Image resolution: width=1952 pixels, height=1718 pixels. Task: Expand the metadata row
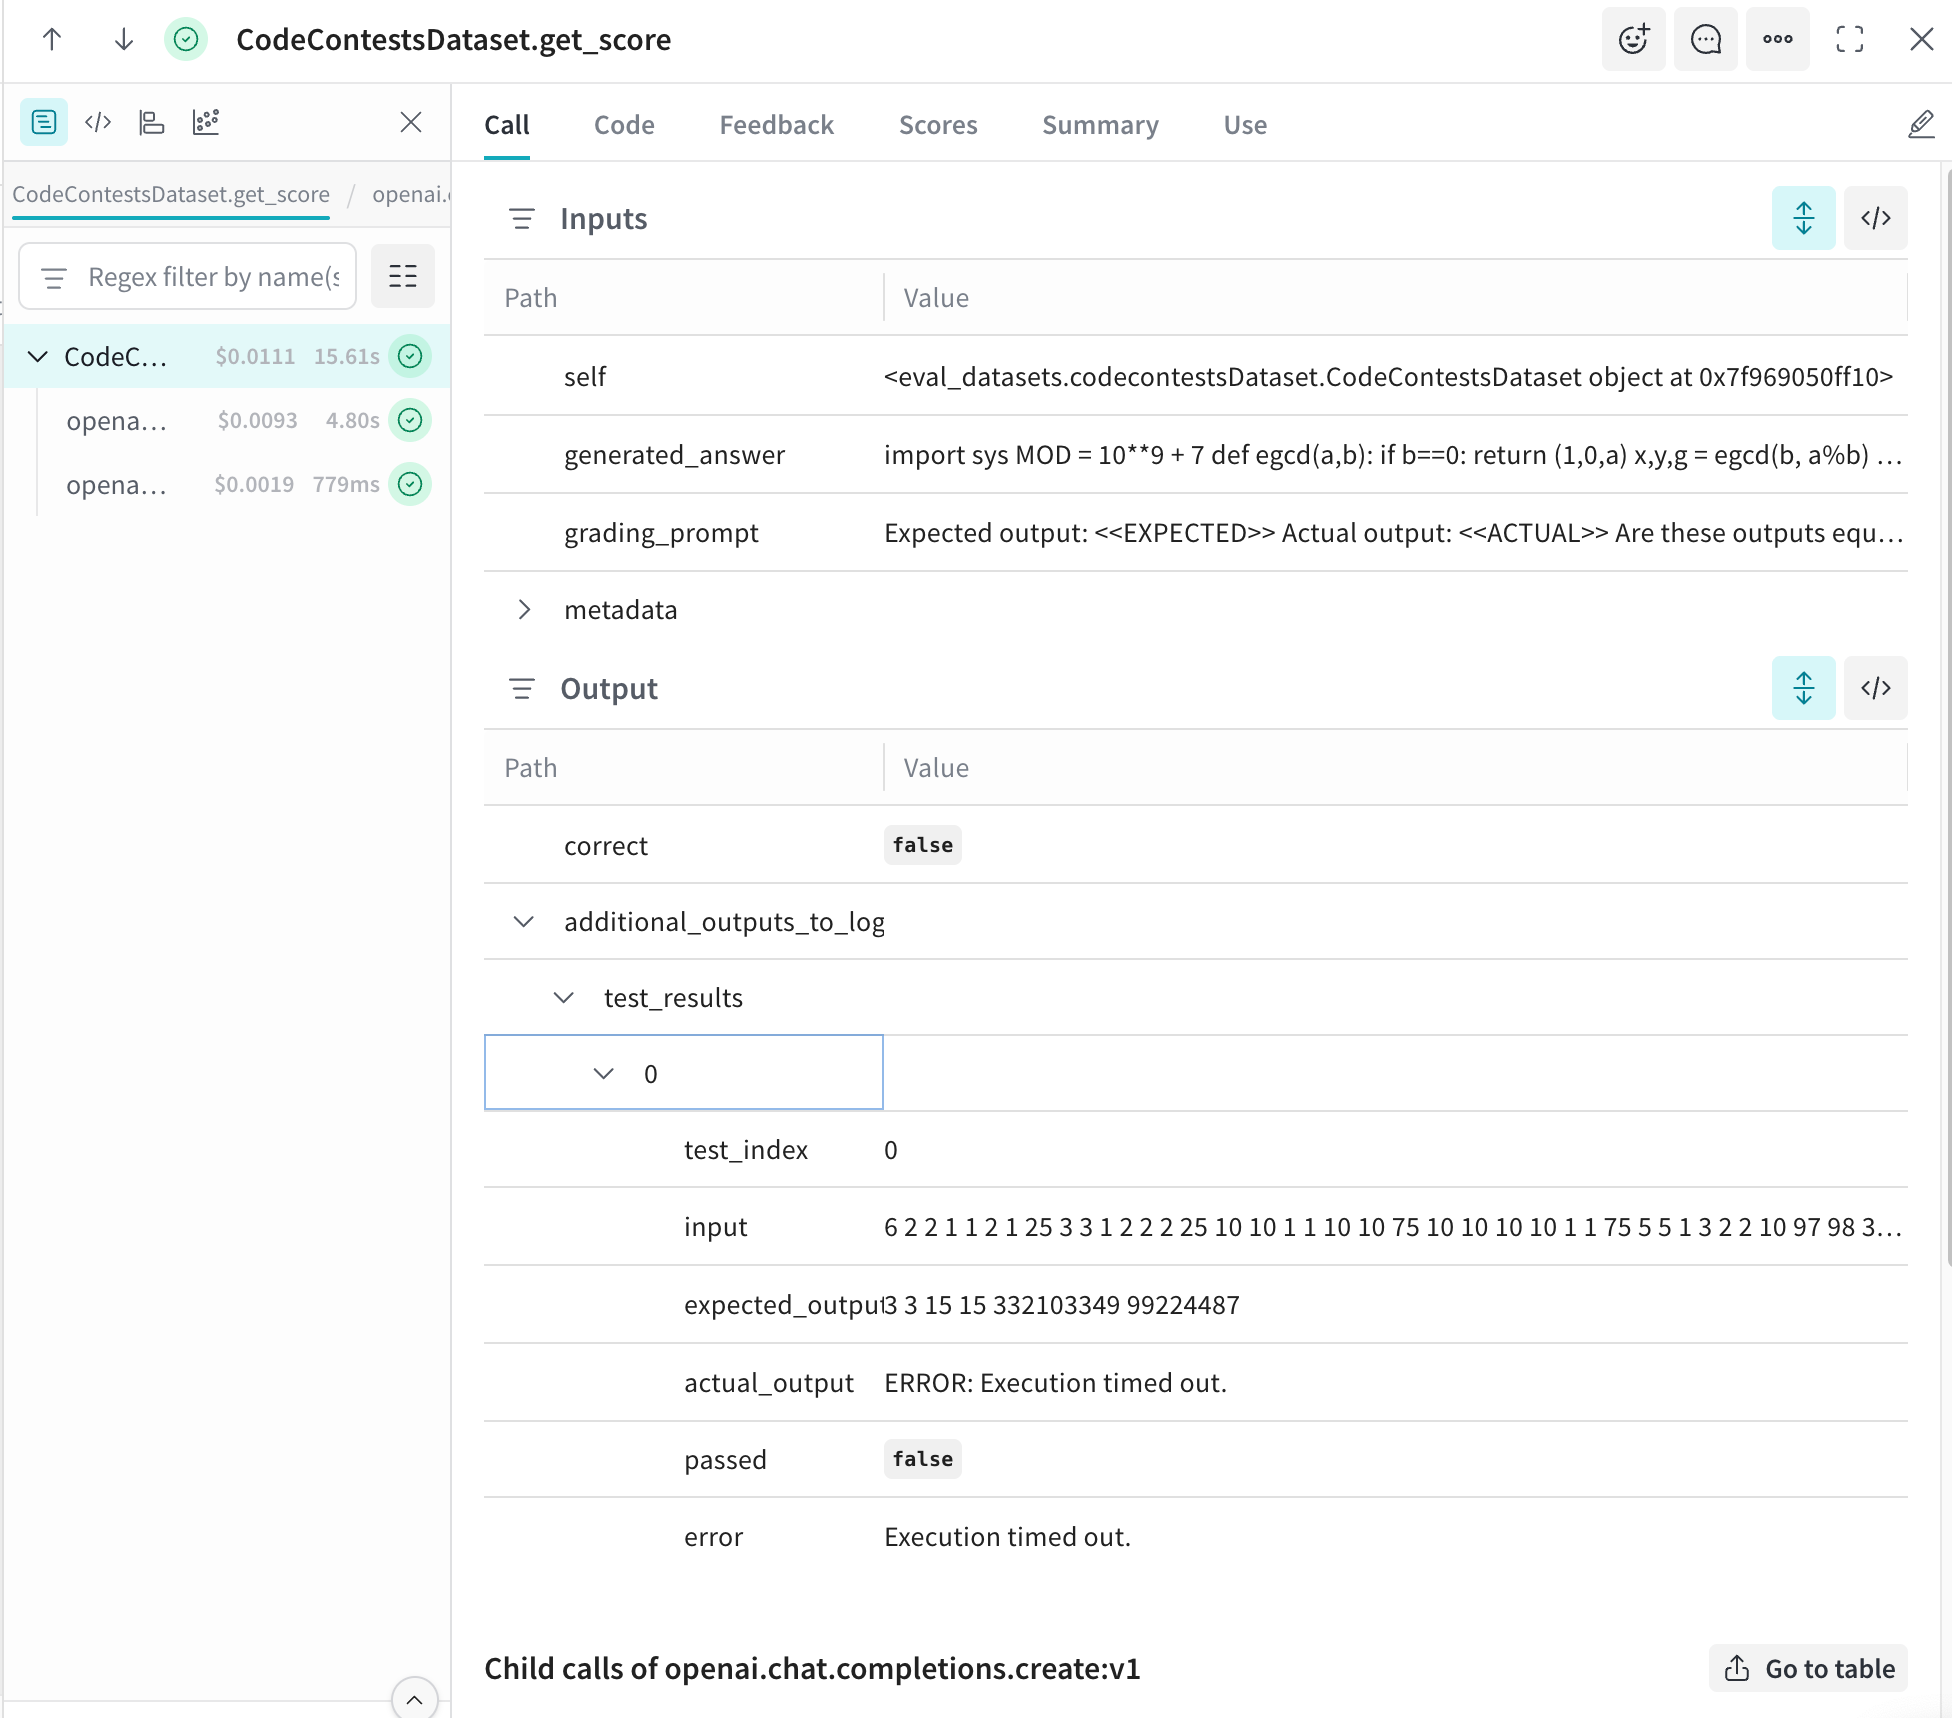point(524,610)
